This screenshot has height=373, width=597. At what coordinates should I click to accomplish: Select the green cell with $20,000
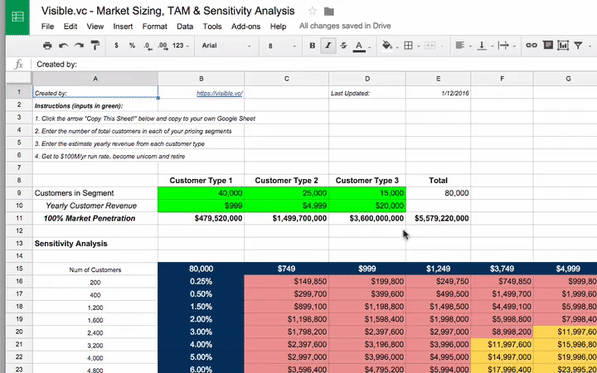[367, 206]
